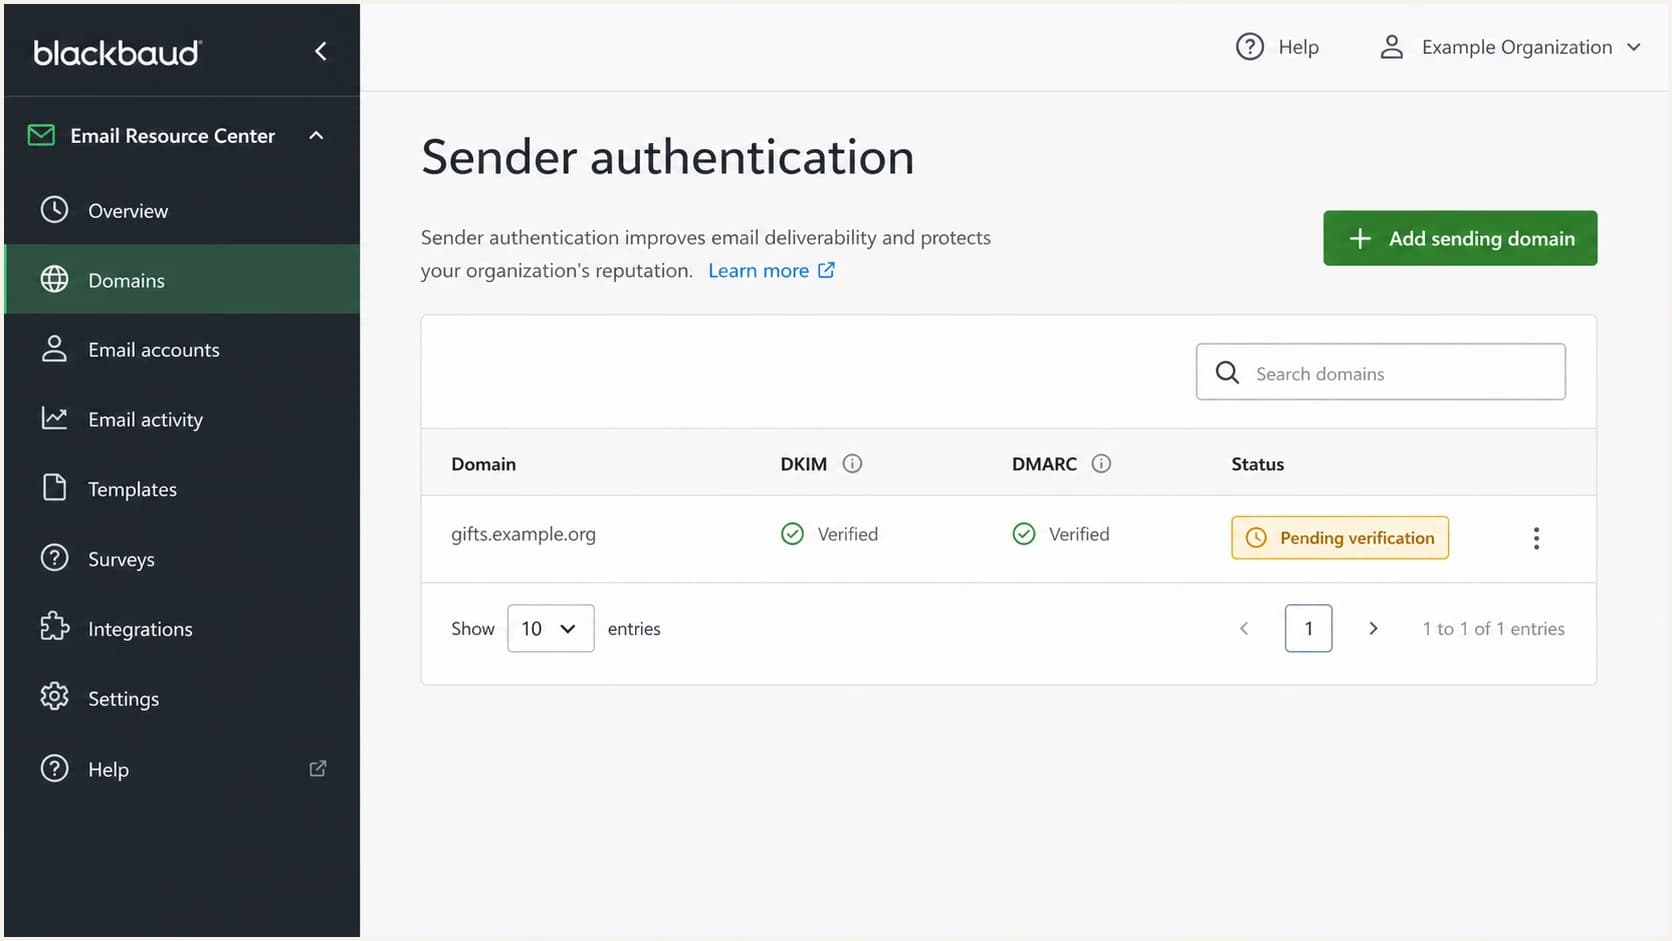Click the plus icon on Add sending domain

(1360, 238)
